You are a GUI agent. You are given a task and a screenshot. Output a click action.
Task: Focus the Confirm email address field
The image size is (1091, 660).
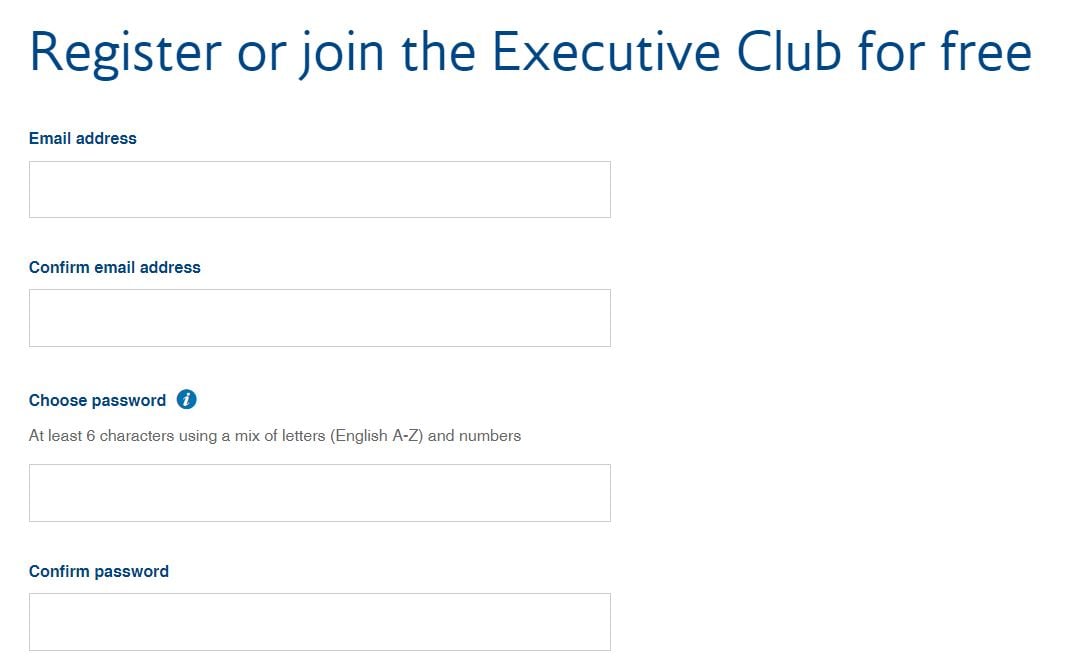[x=319, y=318]
